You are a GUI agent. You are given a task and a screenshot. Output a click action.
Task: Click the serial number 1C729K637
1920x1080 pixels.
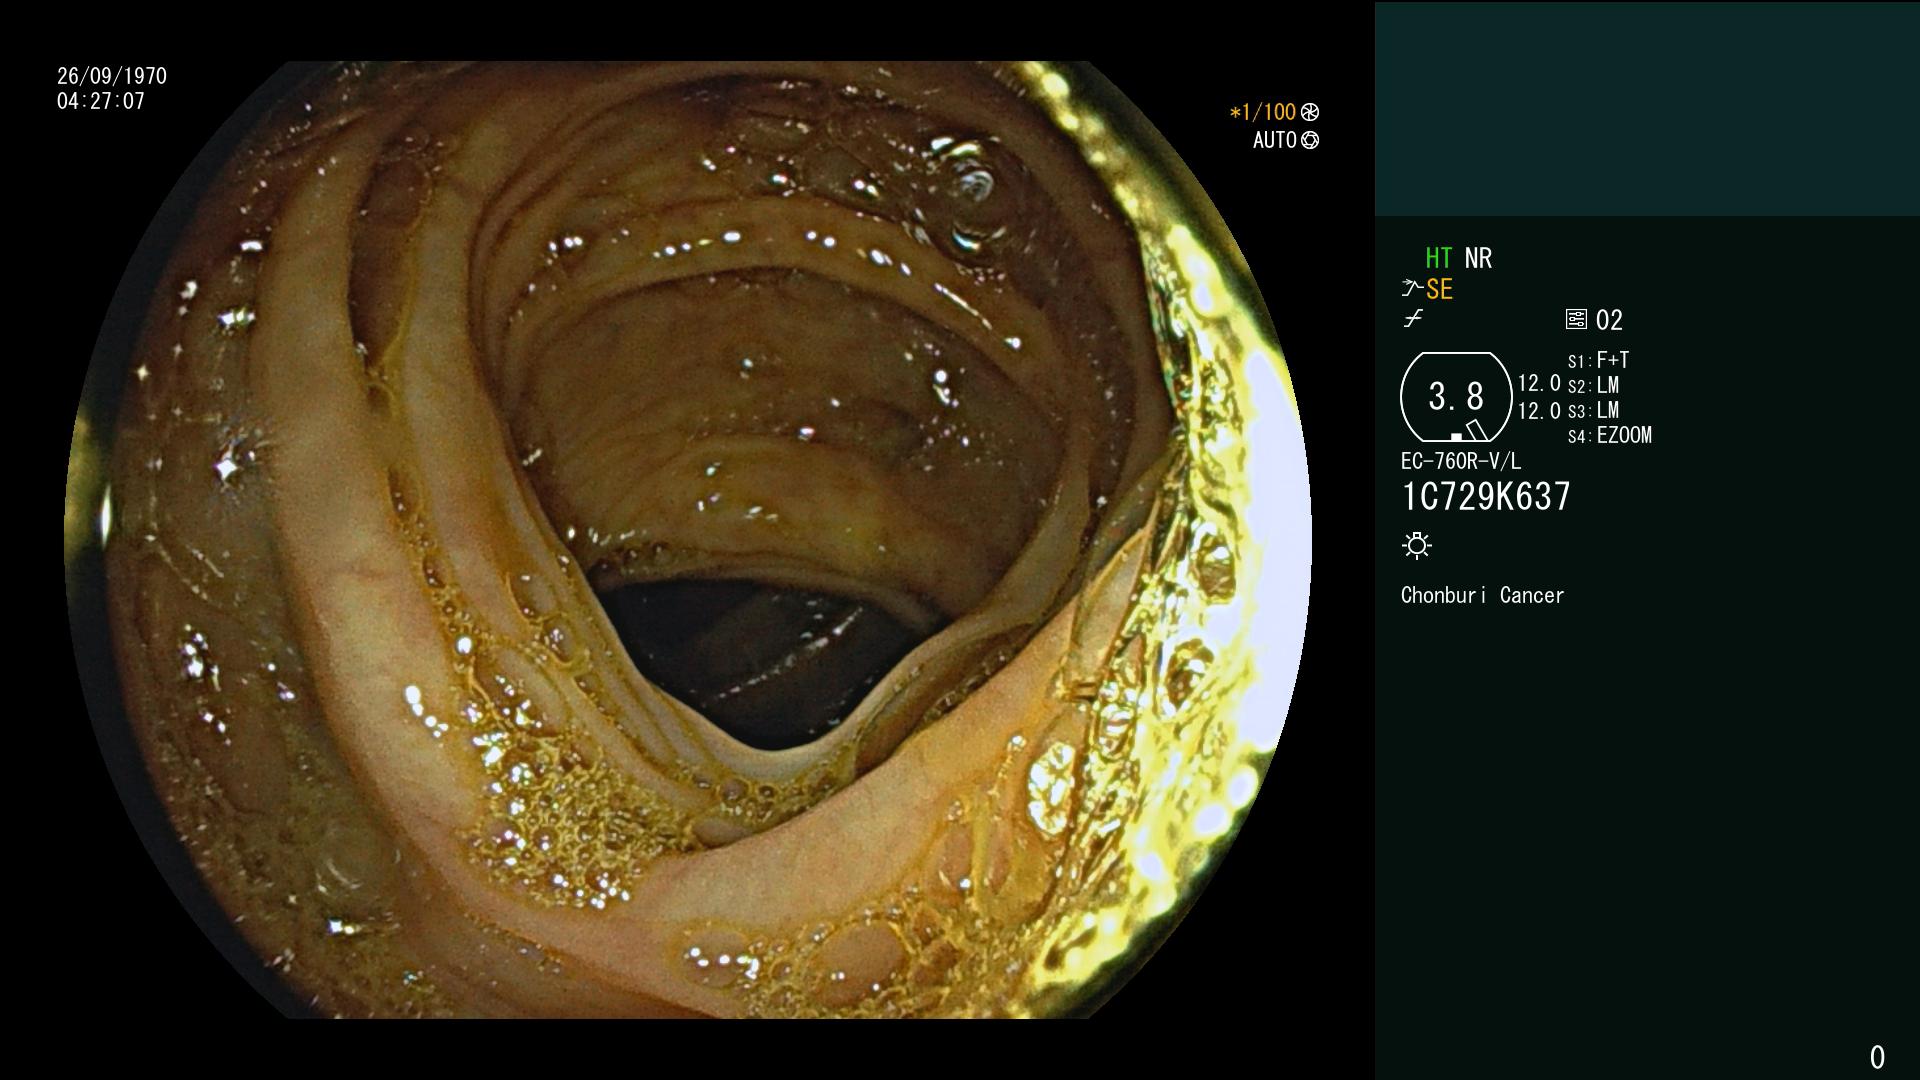point(1486,496)
